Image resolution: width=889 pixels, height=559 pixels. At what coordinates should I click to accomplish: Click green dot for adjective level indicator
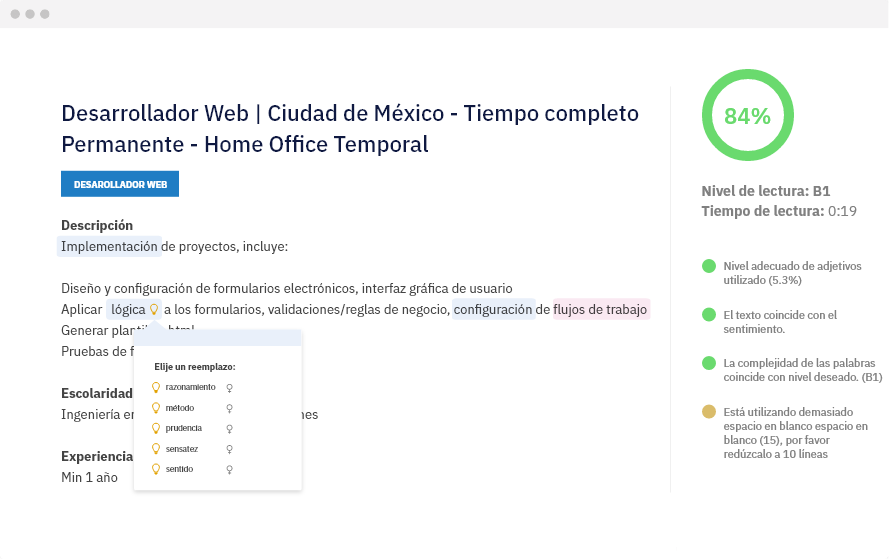(x=709, y=266)
